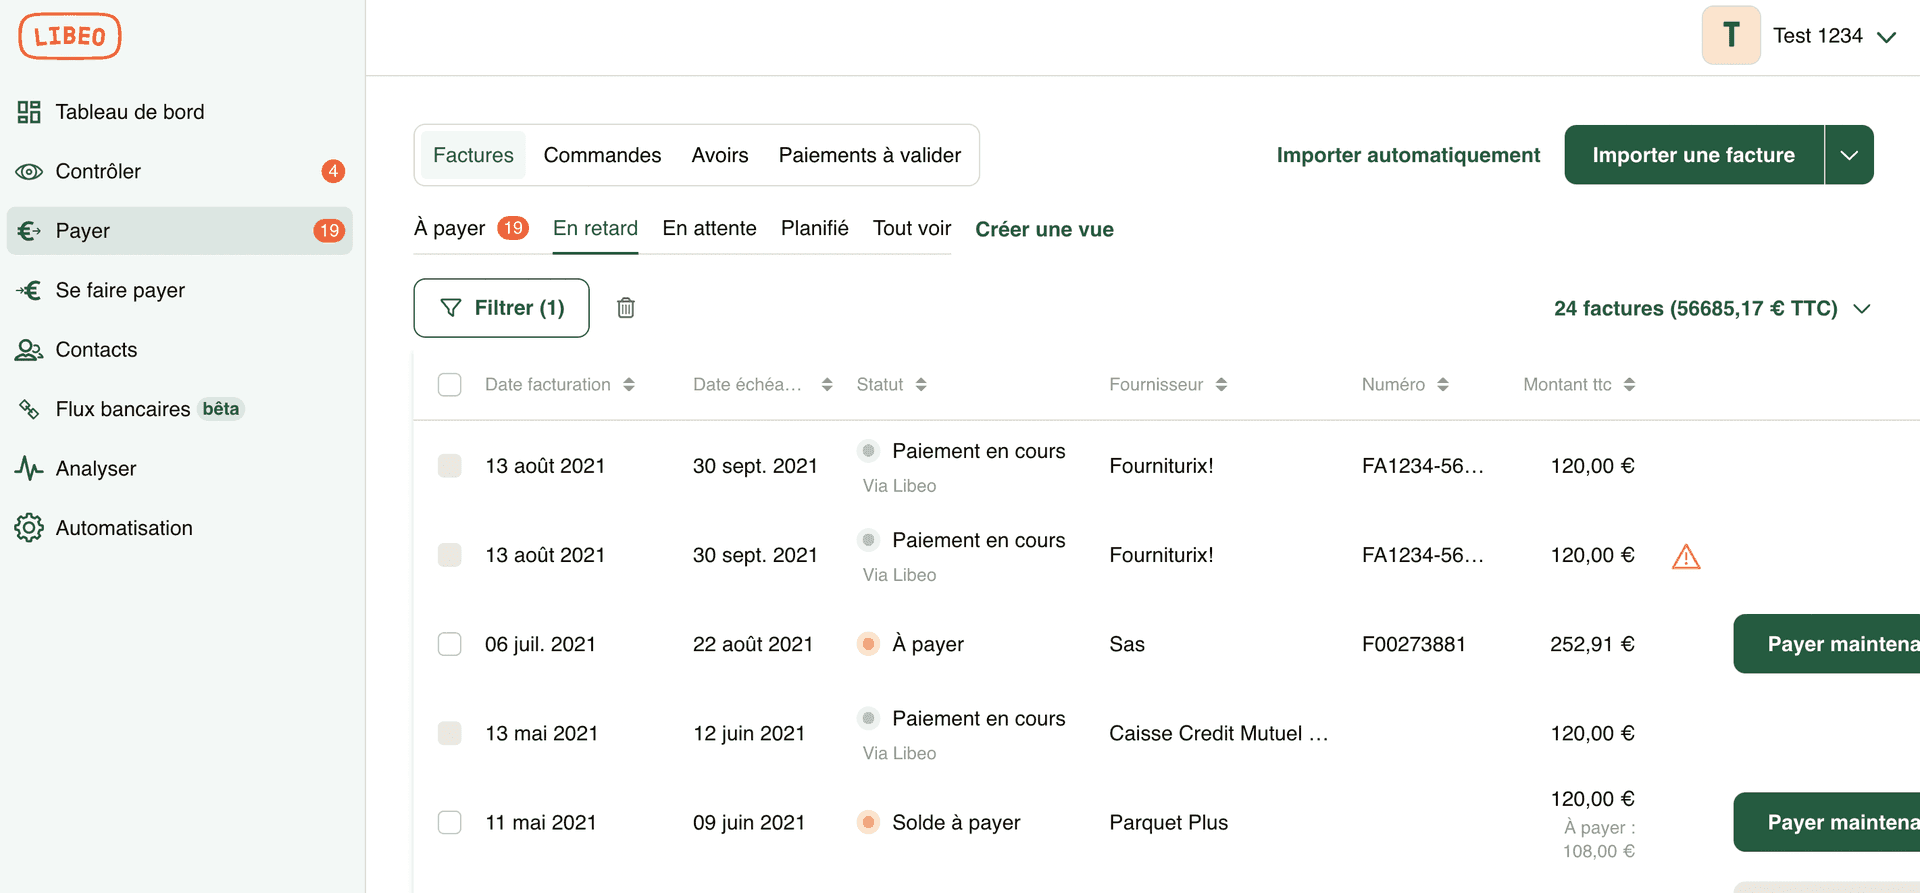
Task: Select the En attente view
Action: (709, 229)
